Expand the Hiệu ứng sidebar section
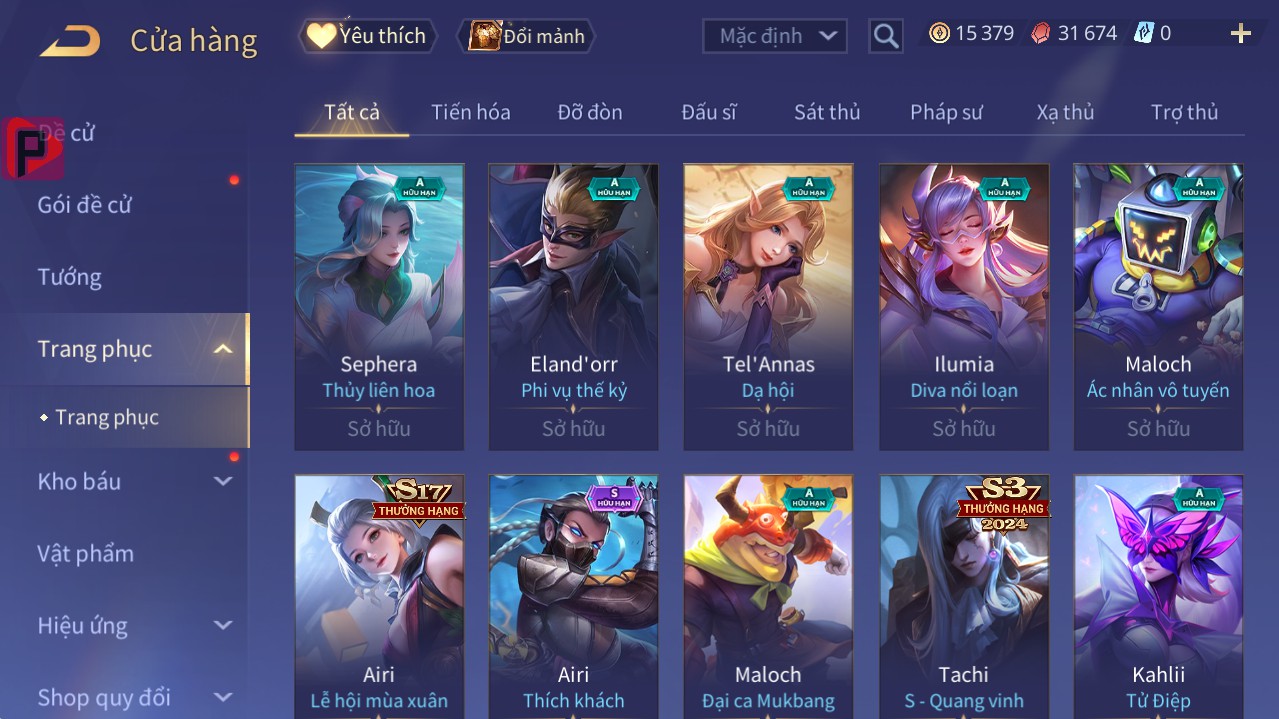 pyautogui.click(x=223, y=626)
